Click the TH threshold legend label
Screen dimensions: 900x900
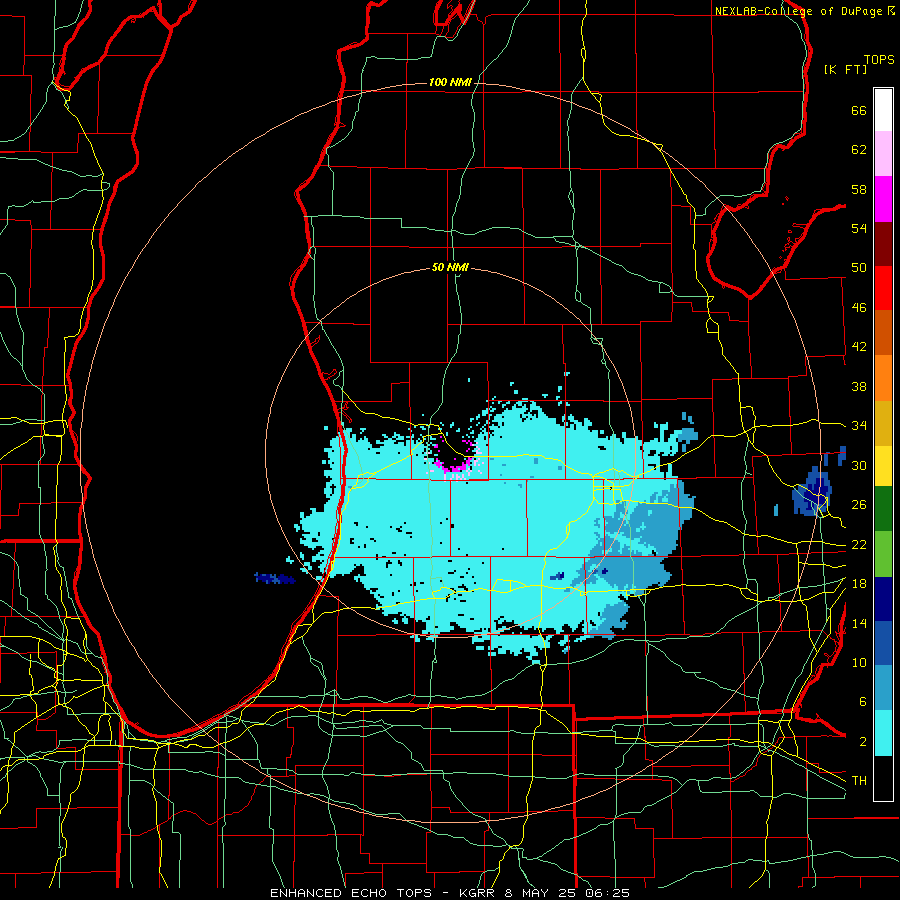859,781
